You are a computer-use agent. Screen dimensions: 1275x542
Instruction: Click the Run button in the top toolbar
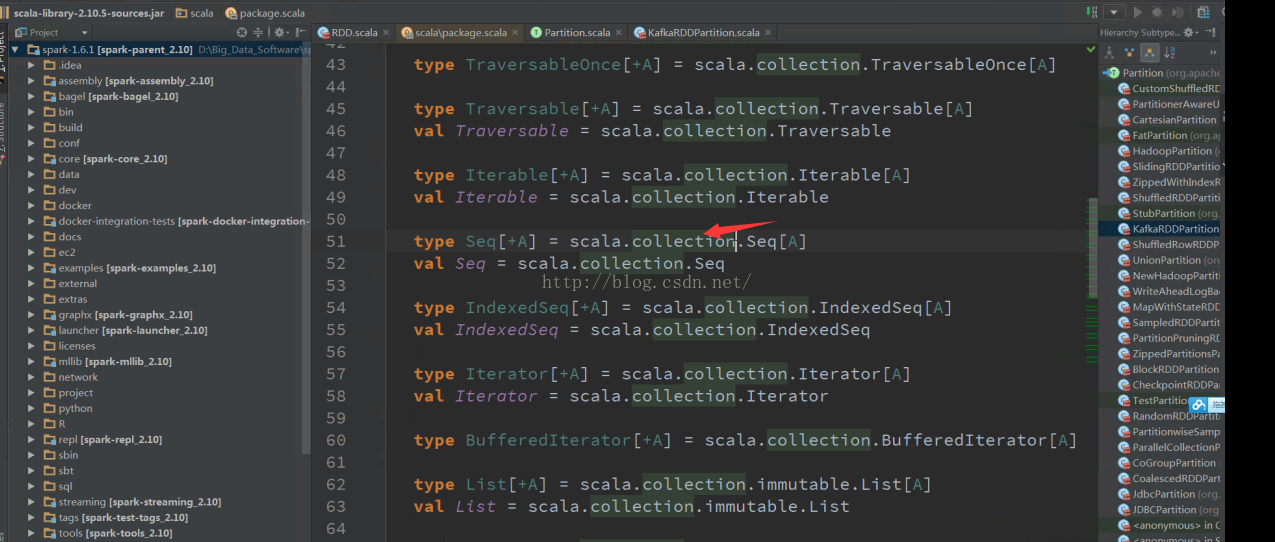(x=1137, y=12)
